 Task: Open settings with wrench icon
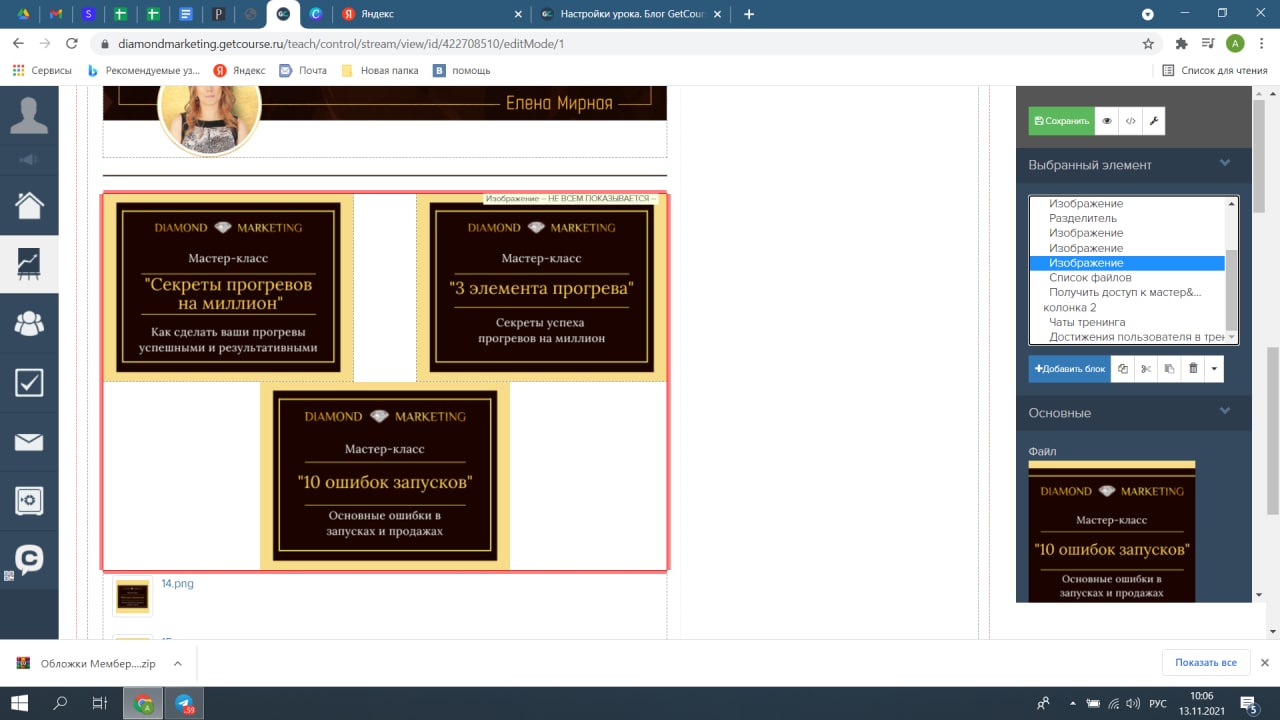pos(1153,121)
